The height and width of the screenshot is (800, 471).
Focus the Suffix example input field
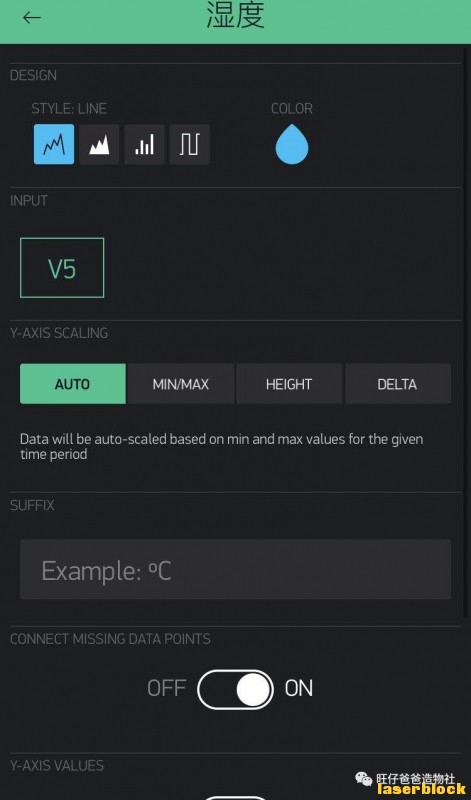coord(235,569)
